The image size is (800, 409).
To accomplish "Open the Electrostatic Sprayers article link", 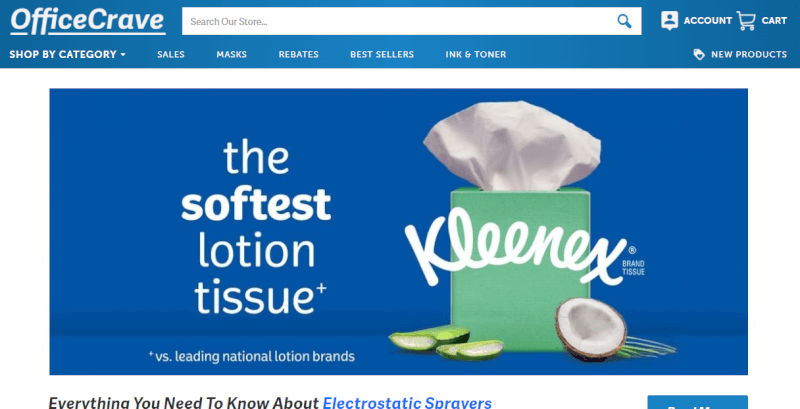I will pos(407,402).
